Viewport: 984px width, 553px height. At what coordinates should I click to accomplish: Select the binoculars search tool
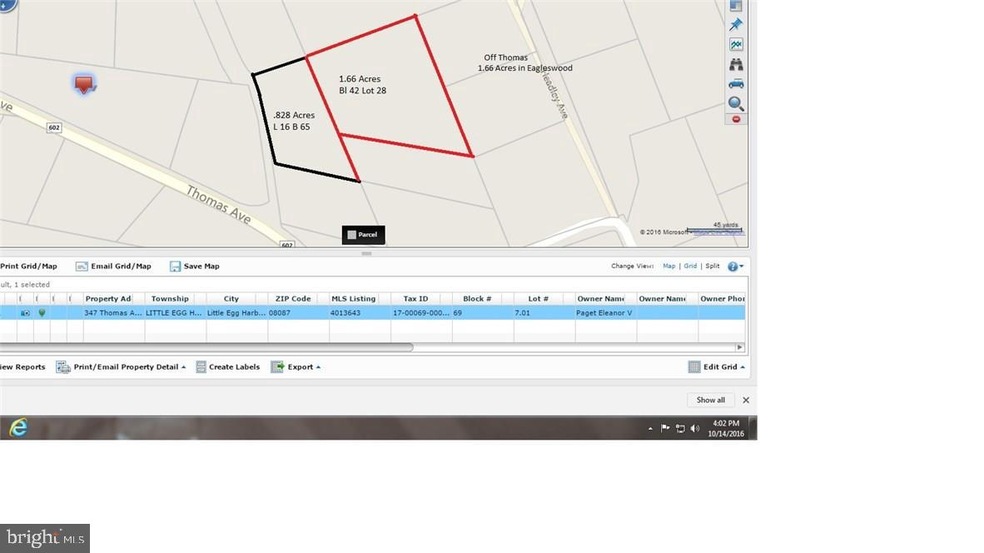click(x=736, y=65)
